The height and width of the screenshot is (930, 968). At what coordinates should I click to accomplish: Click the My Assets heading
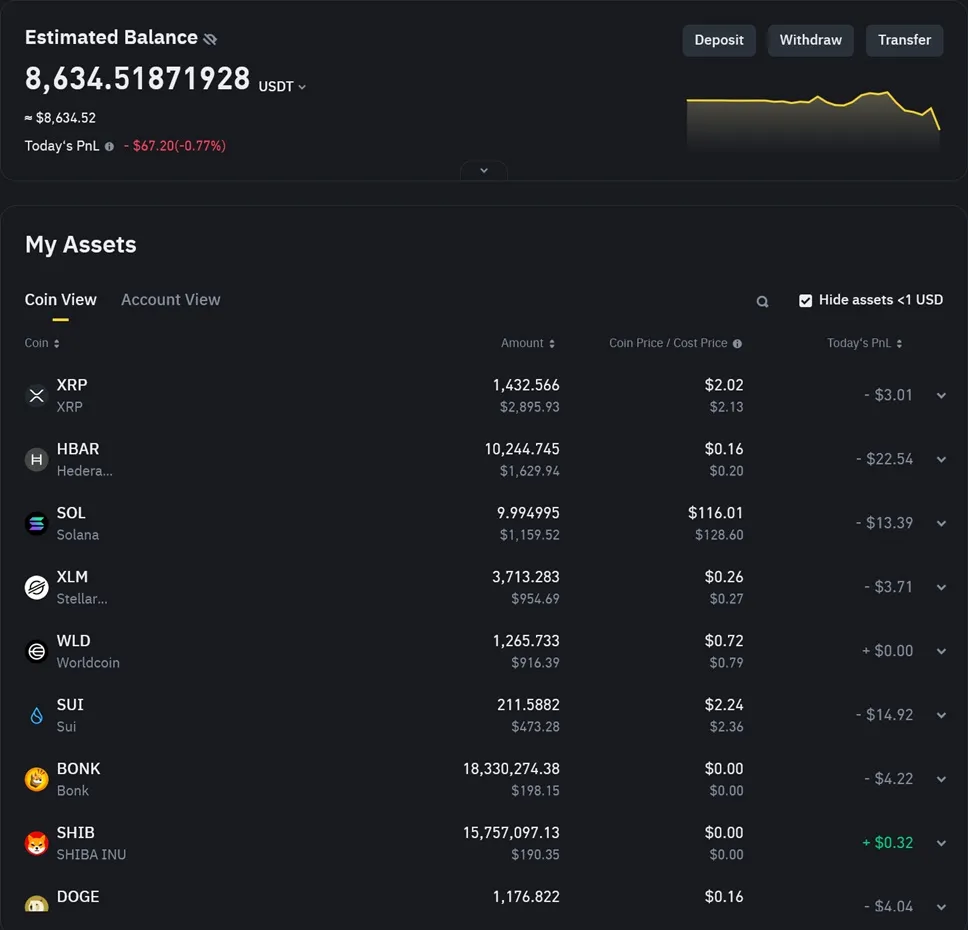point(80,245)
